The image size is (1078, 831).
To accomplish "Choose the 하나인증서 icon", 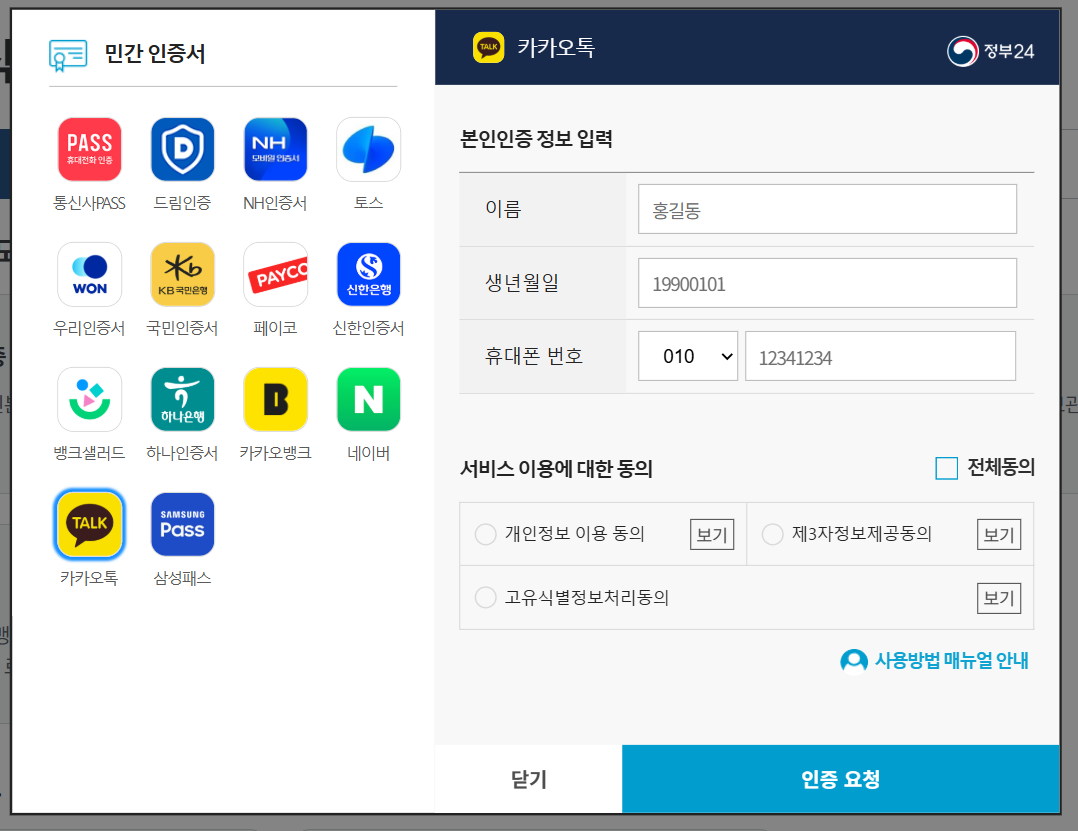I will pyautogui.click(x=182, y=399).
